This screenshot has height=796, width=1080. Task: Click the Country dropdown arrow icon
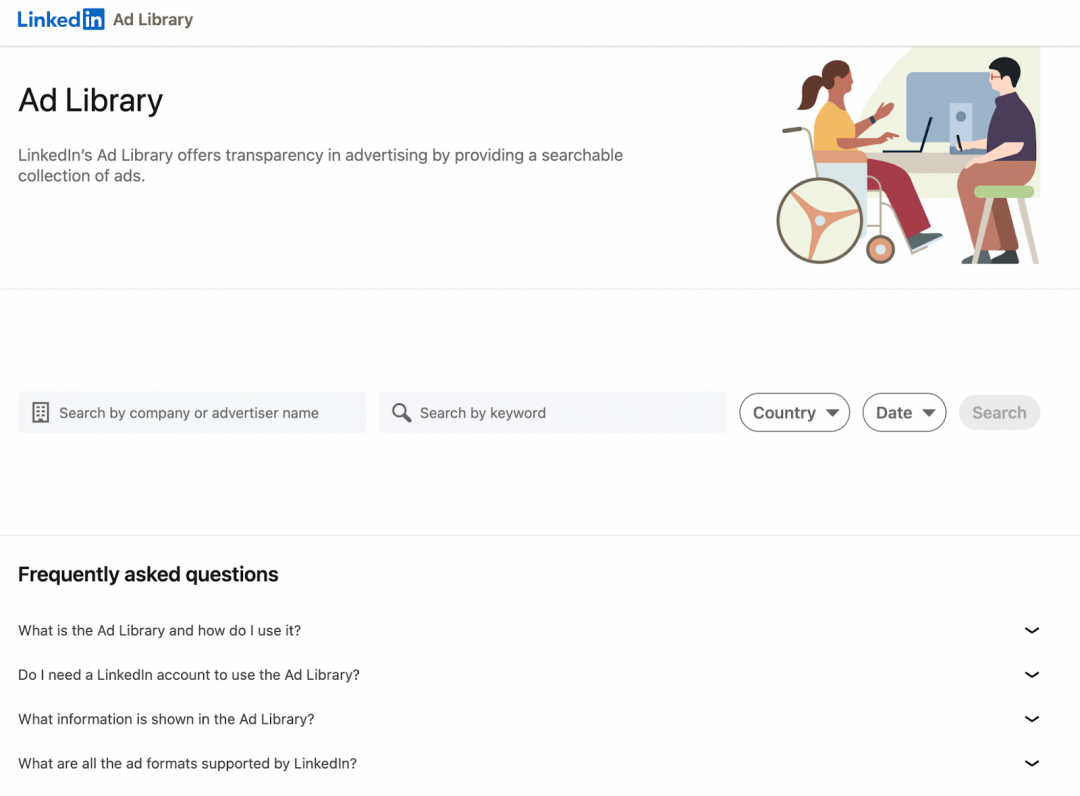[x=833, y=413]
